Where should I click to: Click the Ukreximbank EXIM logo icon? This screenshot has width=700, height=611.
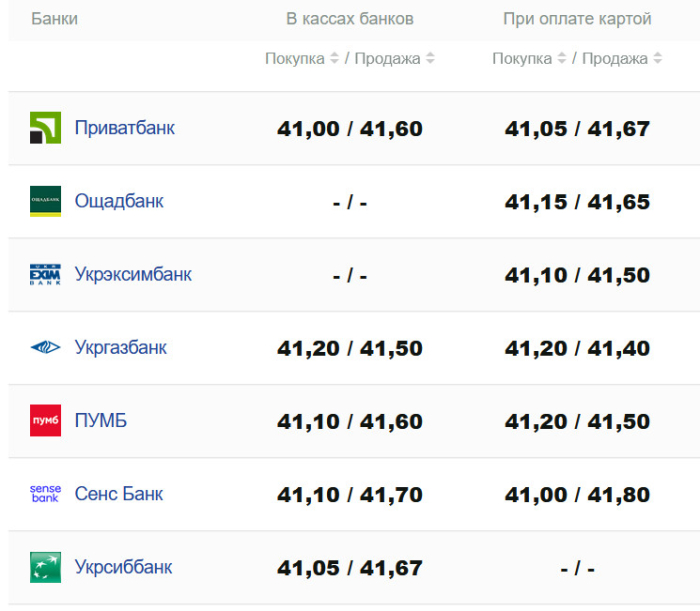click(45, 274)
